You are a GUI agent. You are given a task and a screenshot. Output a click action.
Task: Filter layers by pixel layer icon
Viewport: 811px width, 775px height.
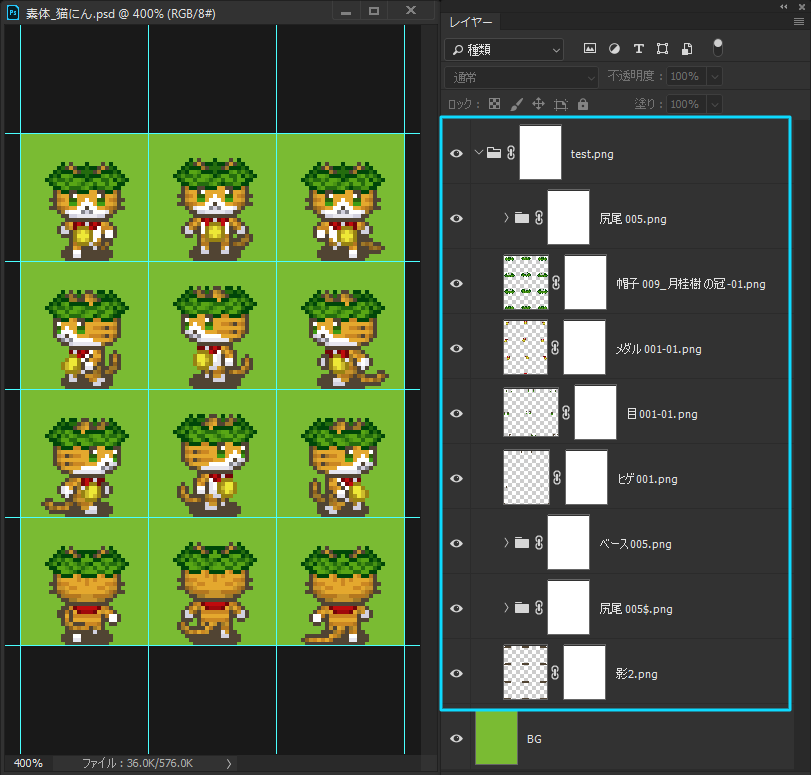point(590,48)
